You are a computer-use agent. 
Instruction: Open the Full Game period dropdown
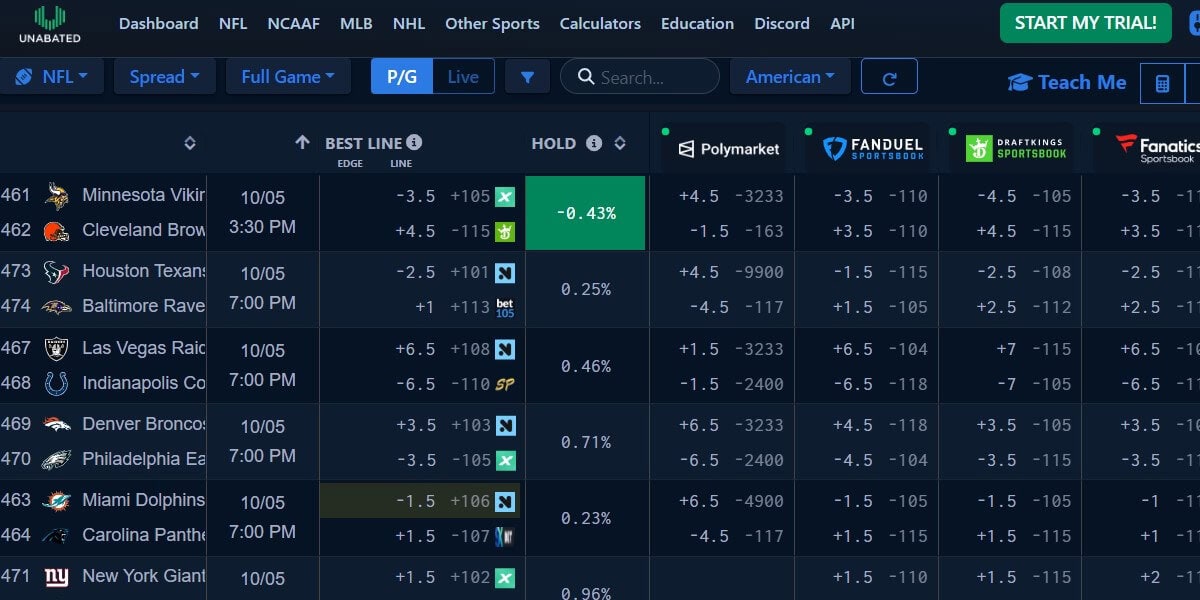coord(289,77)
